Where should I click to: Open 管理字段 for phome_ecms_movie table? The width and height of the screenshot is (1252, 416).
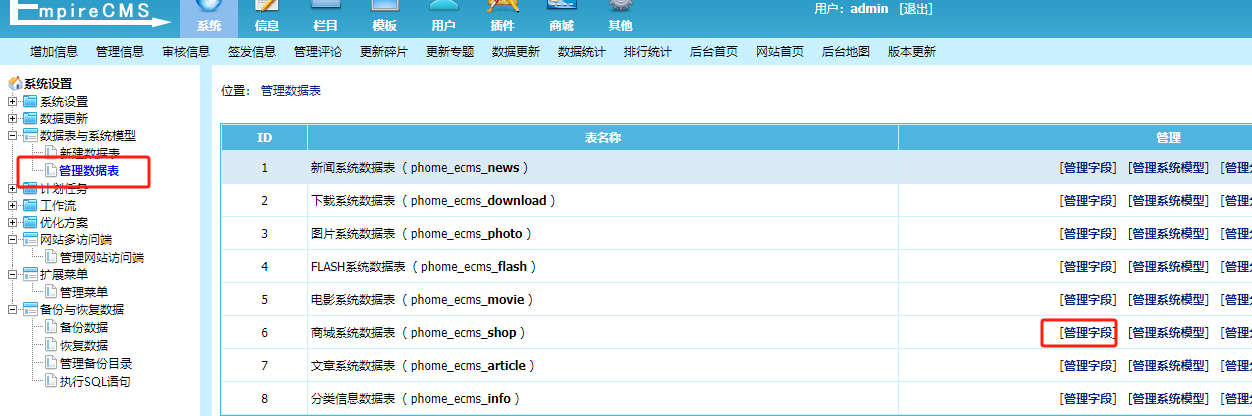click(x=1088, y=300)
